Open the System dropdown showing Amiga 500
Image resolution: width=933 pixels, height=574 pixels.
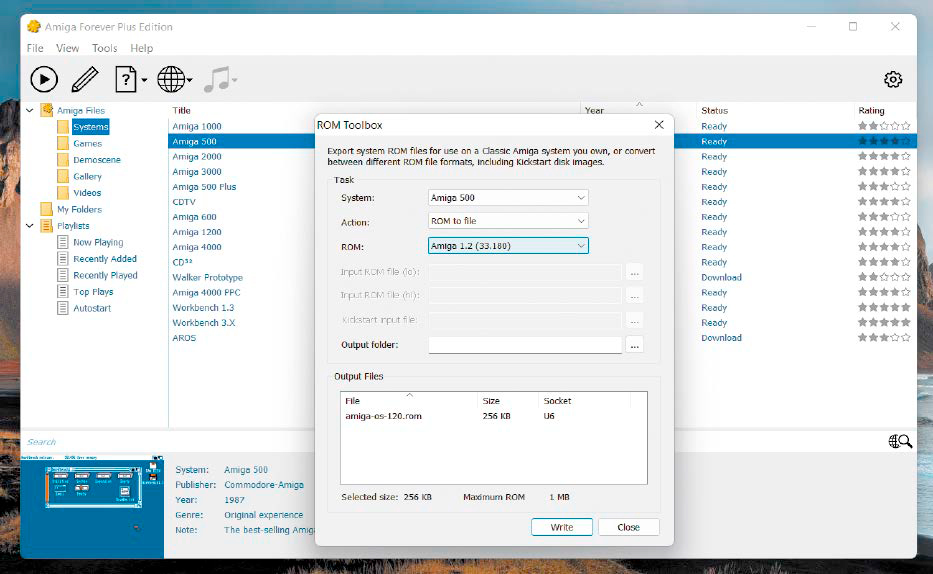508,197
